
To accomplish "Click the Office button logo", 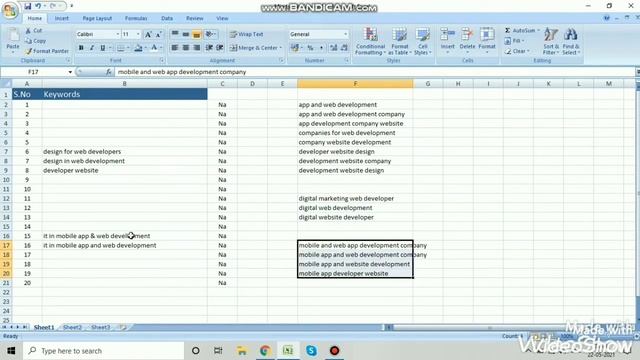I will pos(9,10).
